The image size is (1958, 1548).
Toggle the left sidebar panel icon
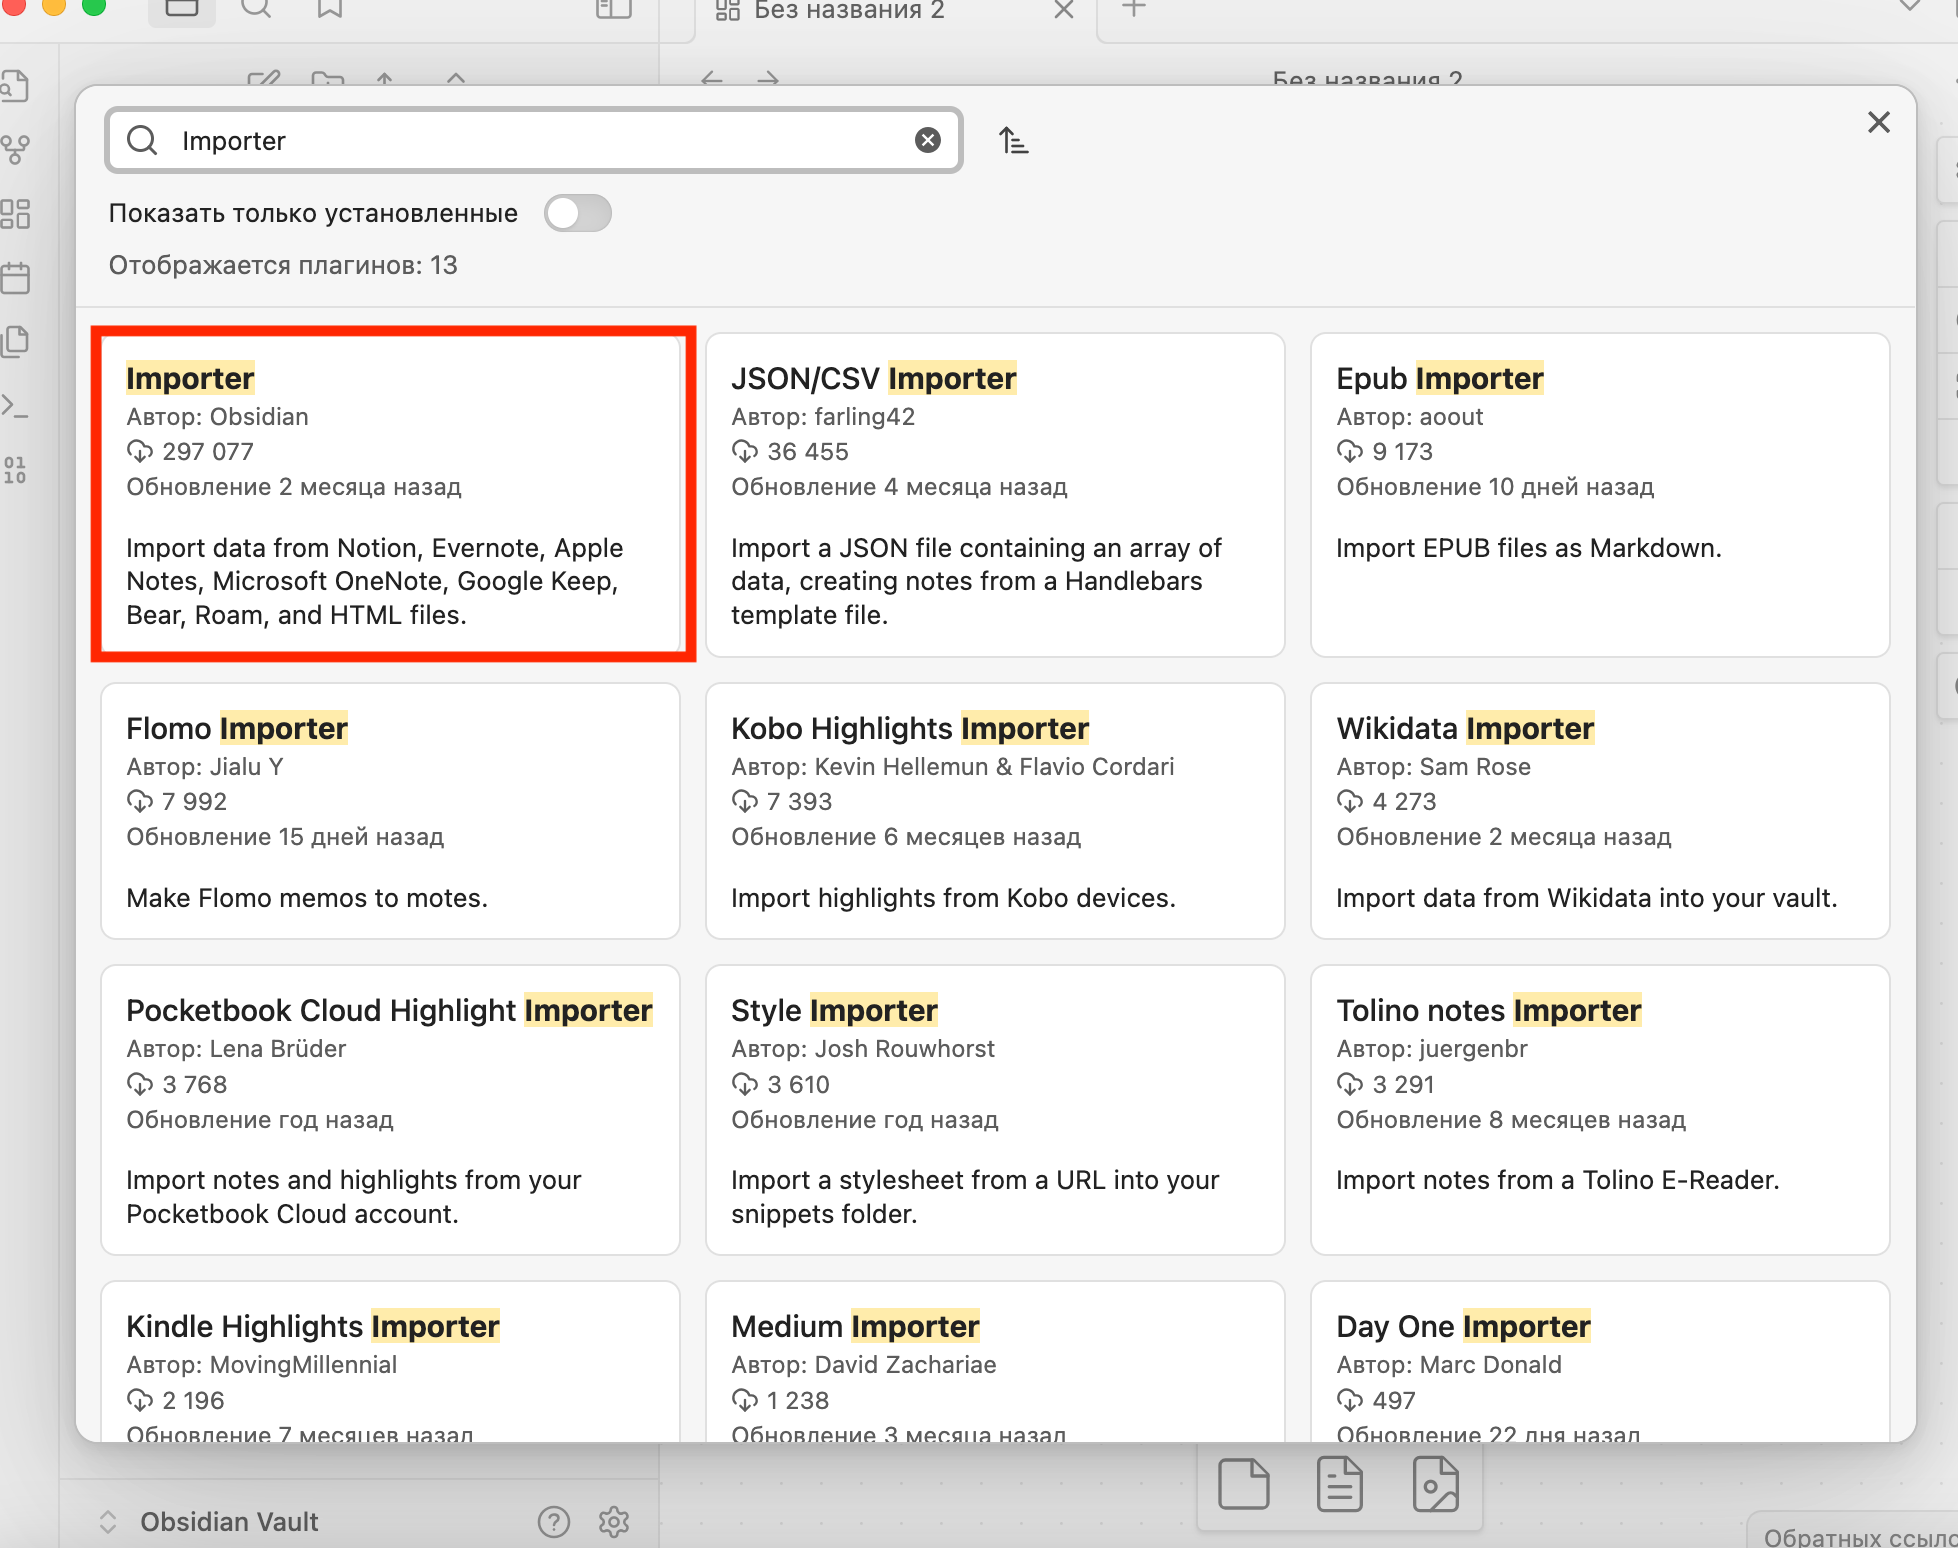[x=613, y=9]
